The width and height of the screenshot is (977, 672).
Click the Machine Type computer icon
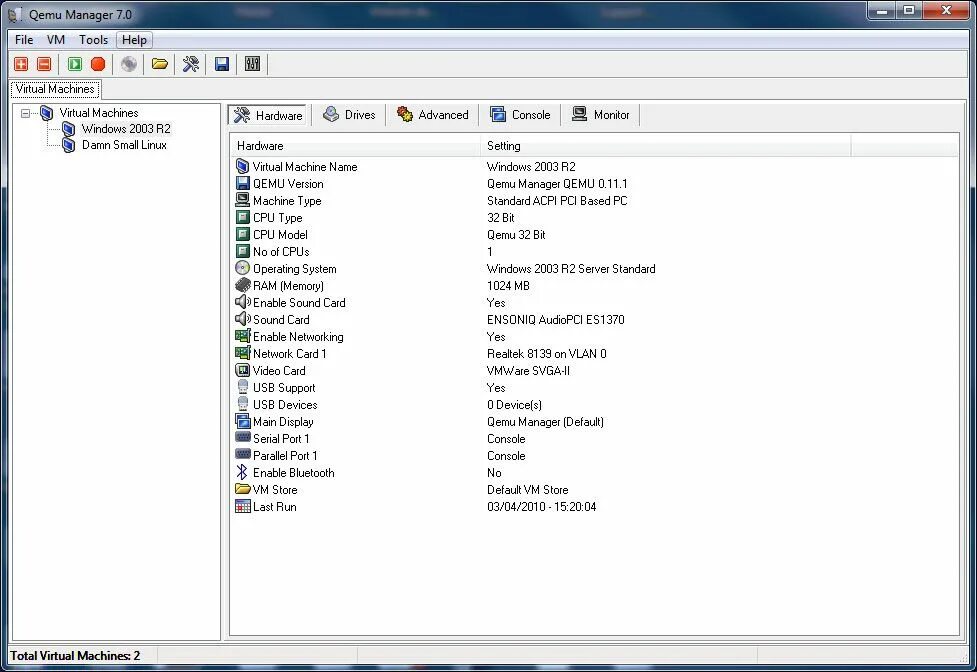tap(242, 200)
